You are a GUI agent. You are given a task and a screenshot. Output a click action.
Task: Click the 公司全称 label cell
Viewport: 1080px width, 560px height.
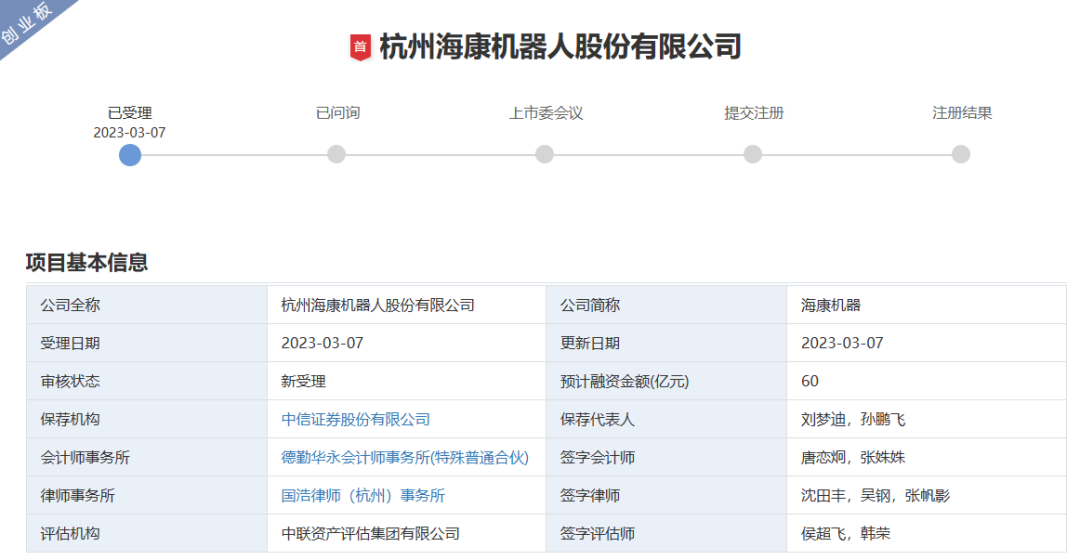pyautogui.click(x=147, y=305)
